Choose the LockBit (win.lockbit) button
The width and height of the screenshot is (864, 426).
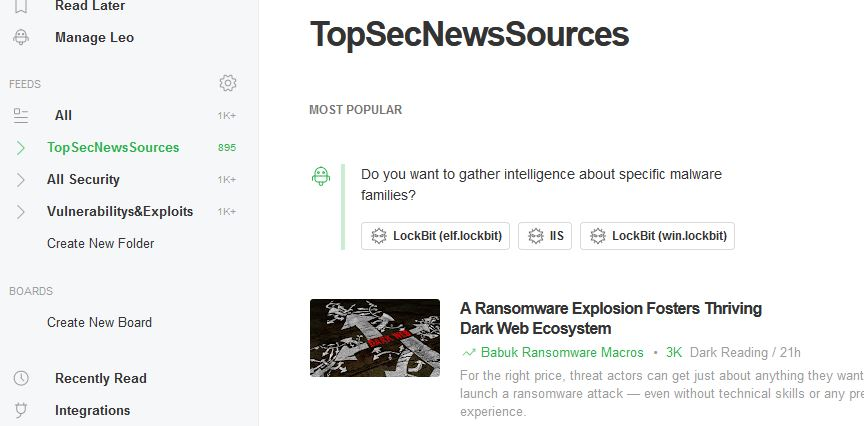(657, 236)
